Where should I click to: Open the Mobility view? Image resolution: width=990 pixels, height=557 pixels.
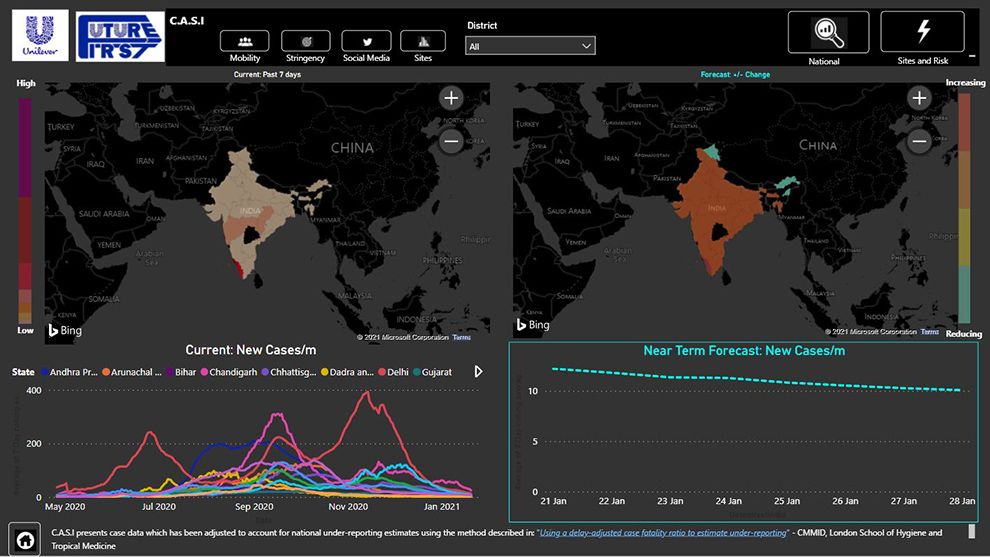[x=244, y=42]
